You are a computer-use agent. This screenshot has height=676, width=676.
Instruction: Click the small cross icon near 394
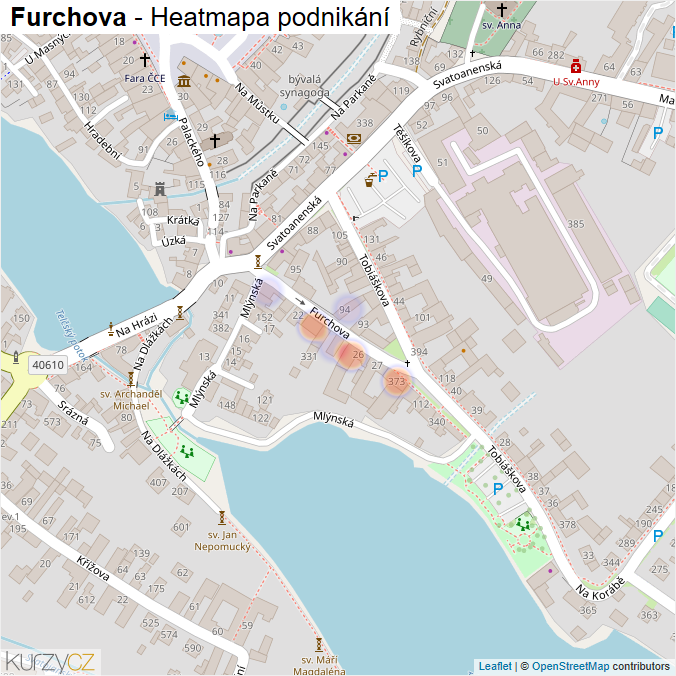click(x=407, y=364)
